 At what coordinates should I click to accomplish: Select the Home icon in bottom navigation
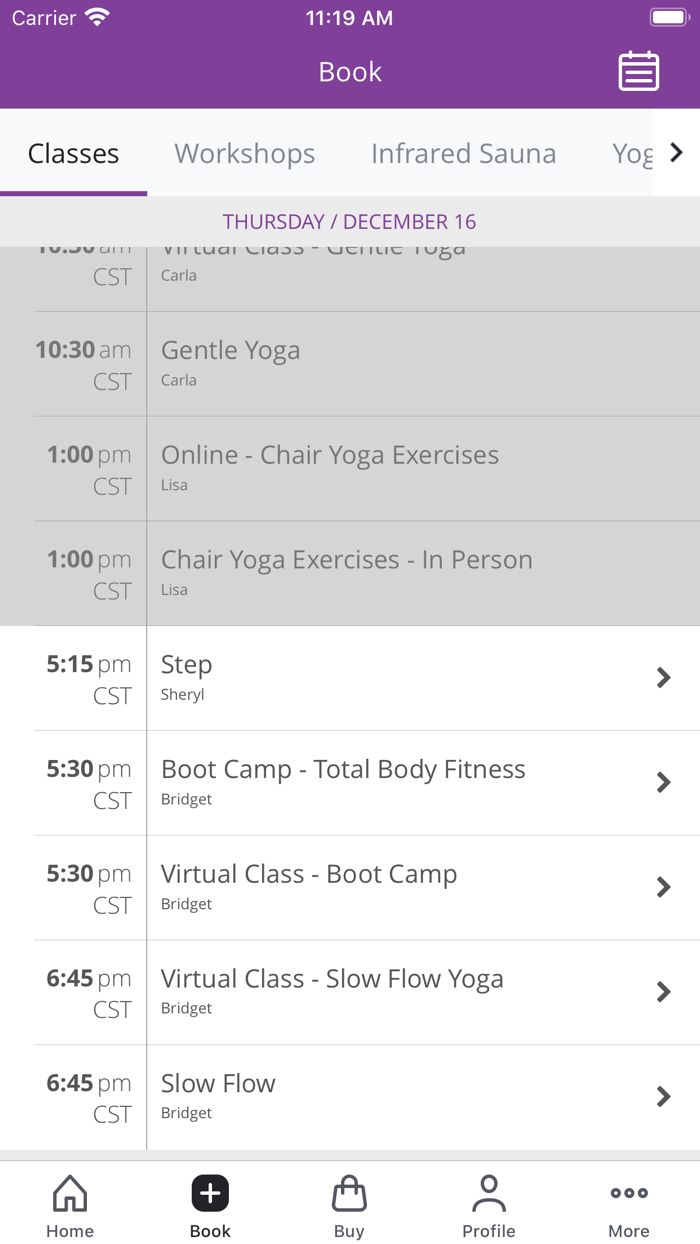[69, 1193]
